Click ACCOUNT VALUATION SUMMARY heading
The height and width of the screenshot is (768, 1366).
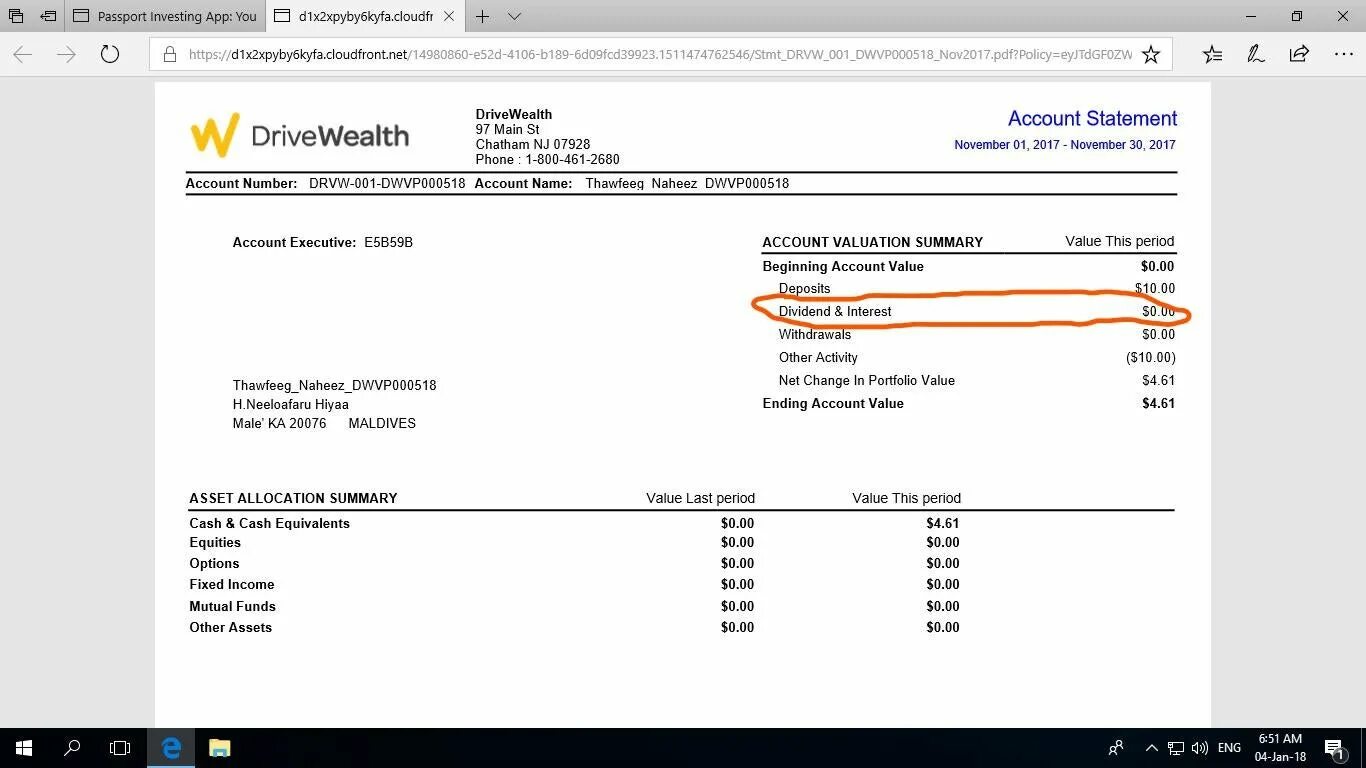coord(872,242)
